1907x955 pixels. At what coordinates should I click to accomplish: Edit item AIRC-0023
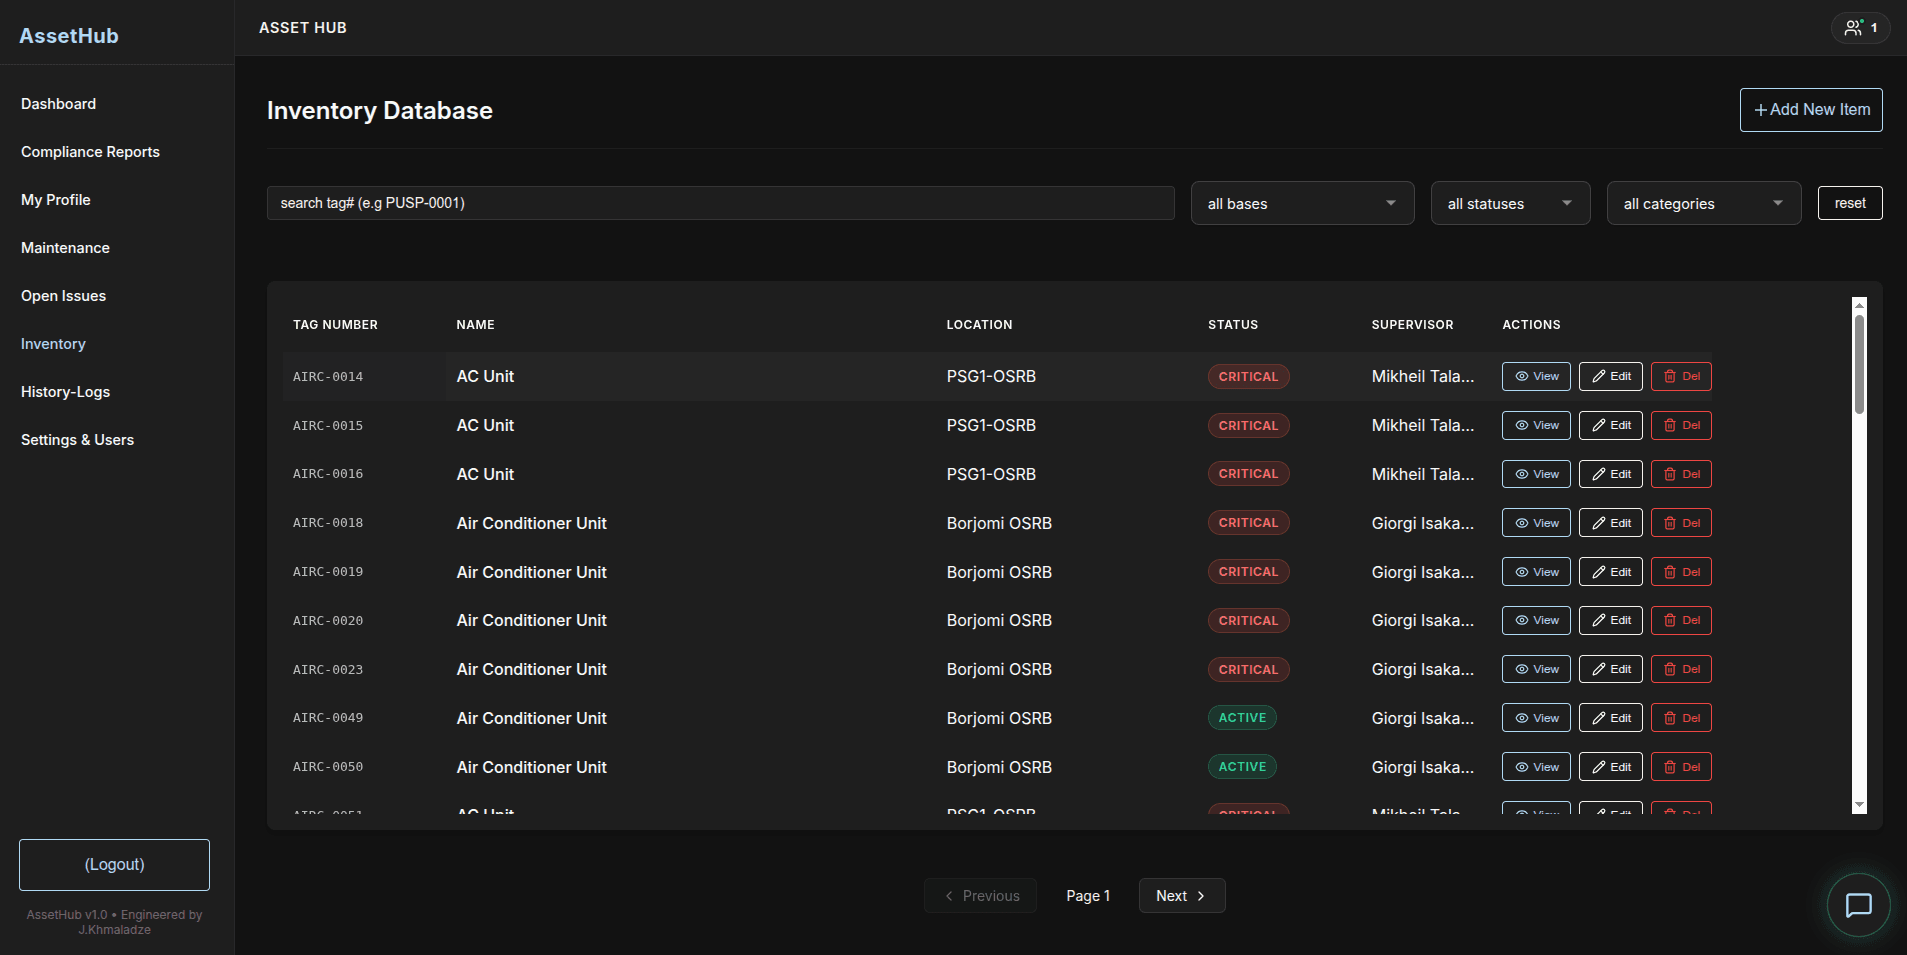click(x=1611, y=669)
